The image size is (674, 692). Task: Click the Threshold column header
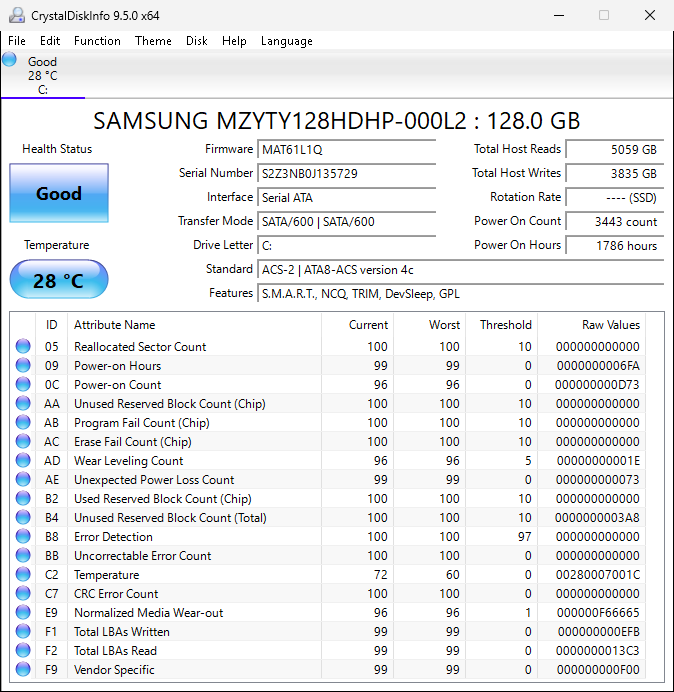(501, 325)
